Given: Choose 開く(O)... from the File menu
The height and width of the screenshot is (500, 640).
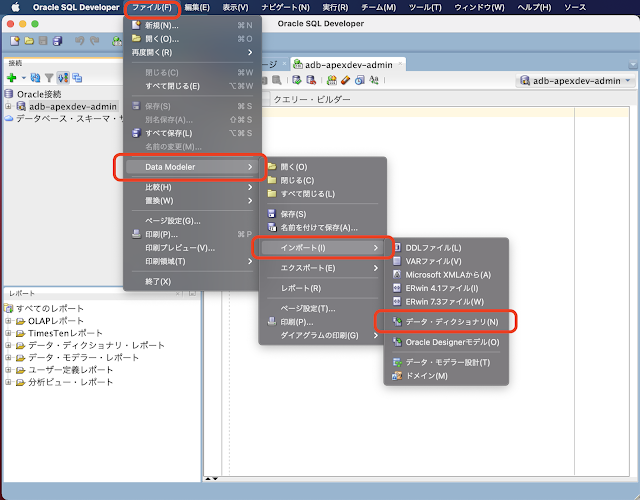Looking at the screenshot, I should click(x=192, y=39).
